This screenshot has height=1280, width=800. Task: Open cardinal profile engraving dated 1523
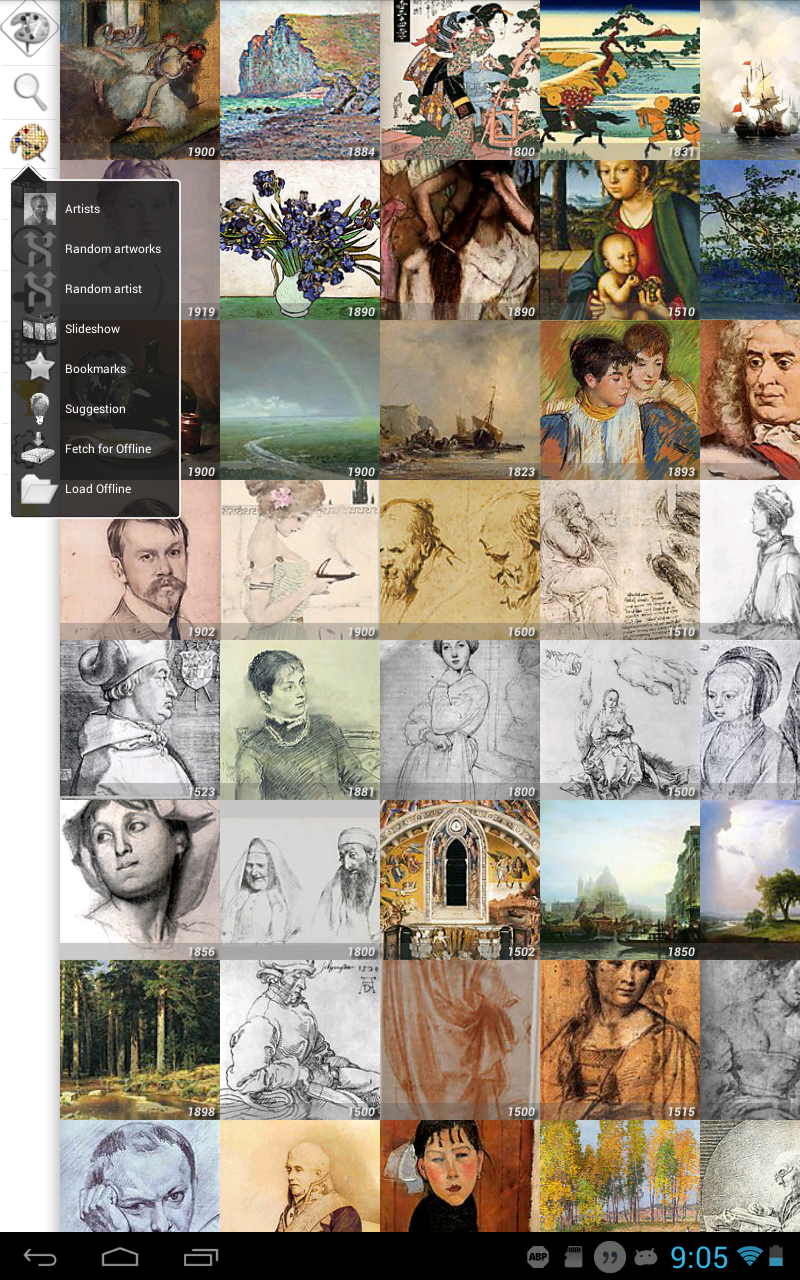(x=140, y=720)
